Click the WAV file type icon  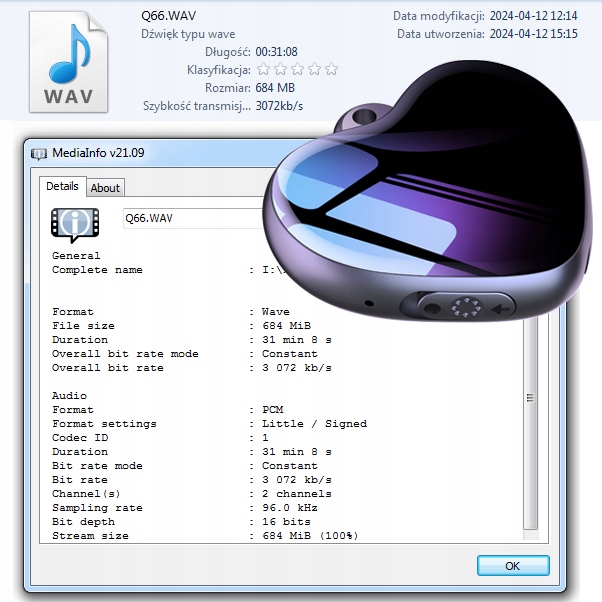(x=68, y=61)
